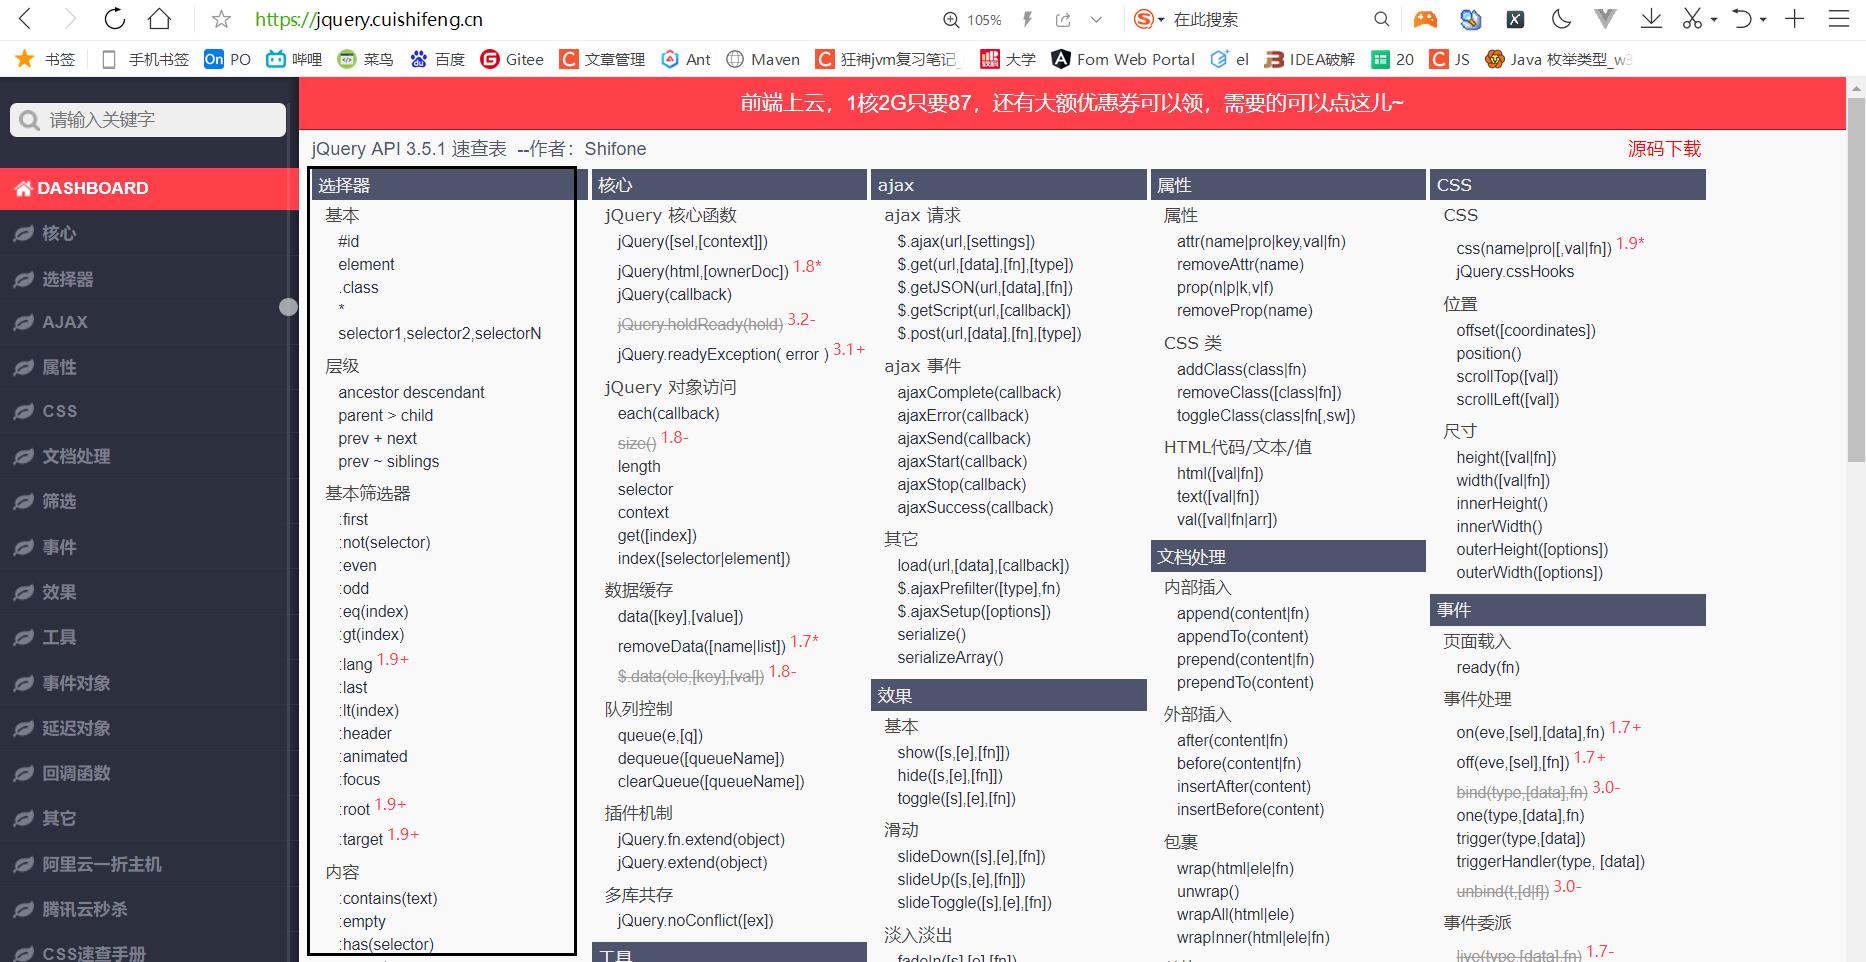This screenshot has height=962, width=1866.
Task: Open the 百度 bookmark
Action: [437, 59]
